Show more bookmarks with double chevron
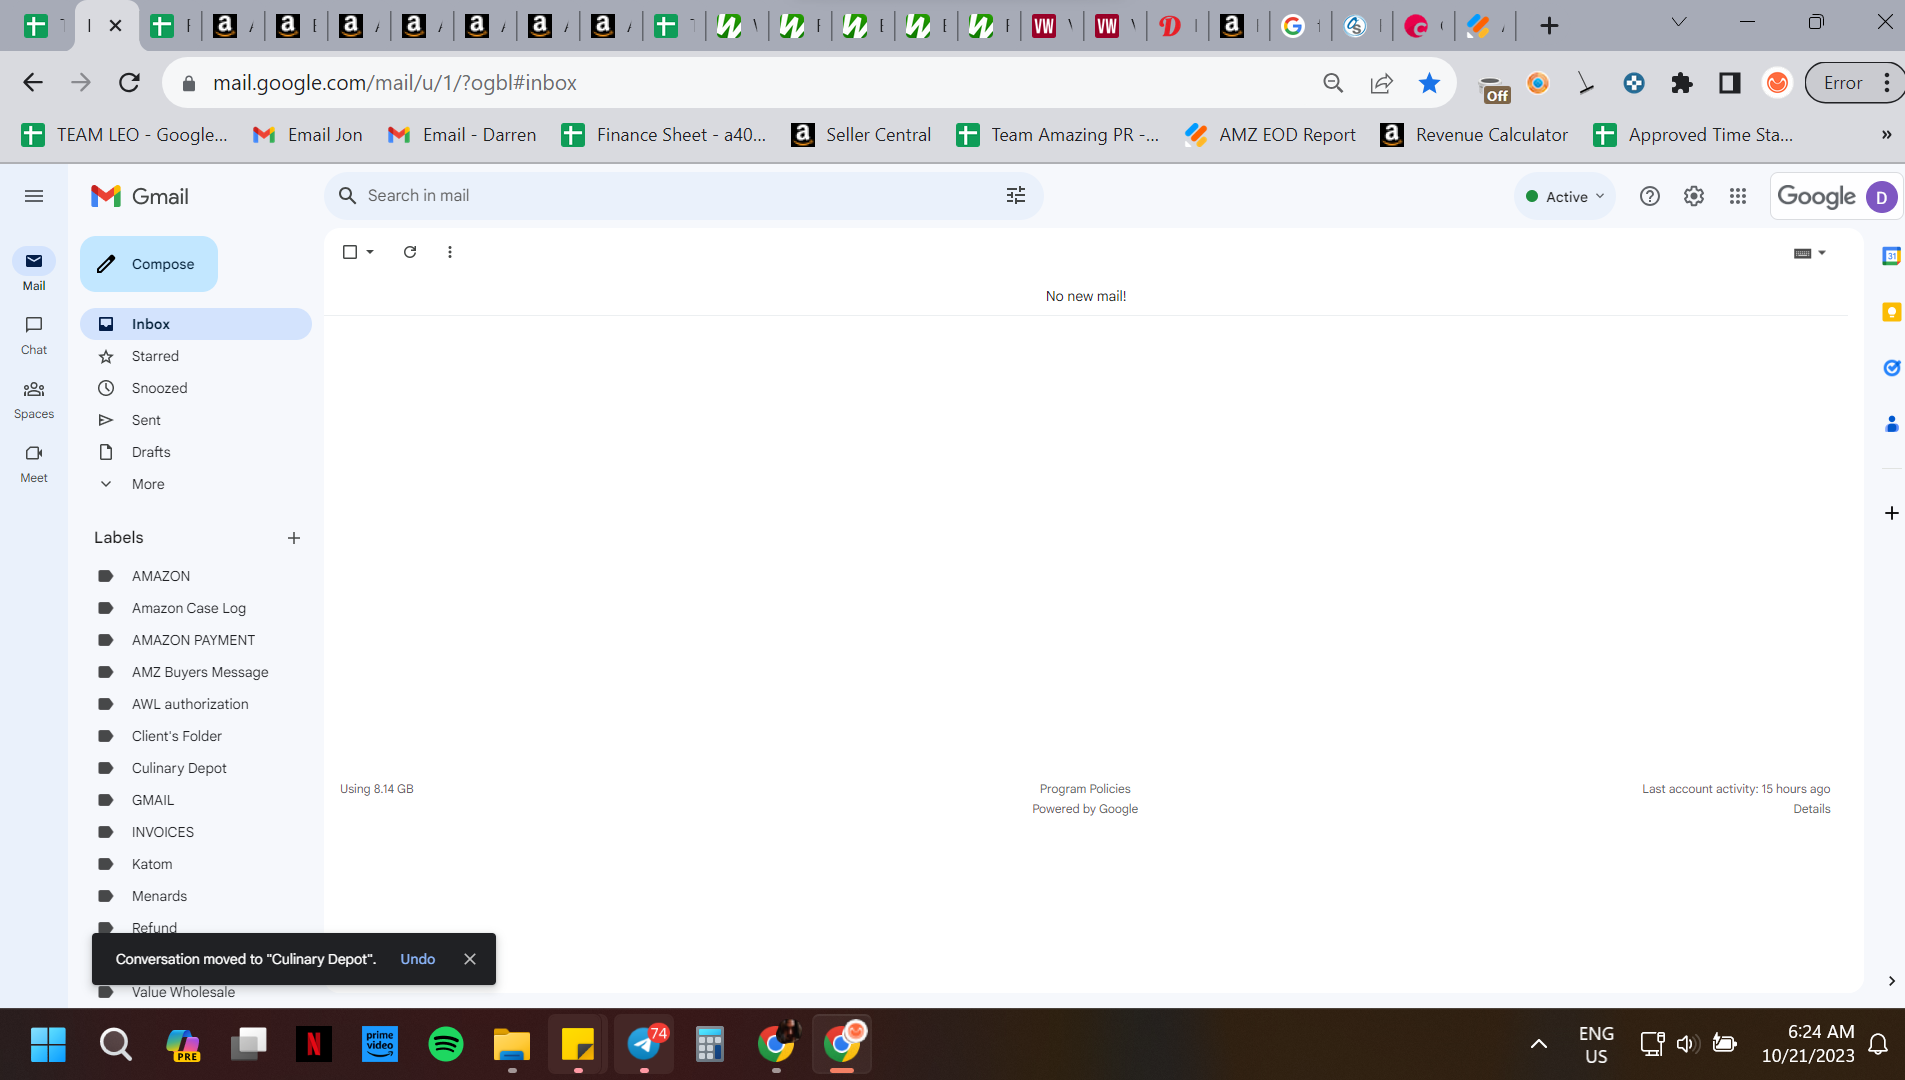The image size is (1905, 1080). [1886, 135]
